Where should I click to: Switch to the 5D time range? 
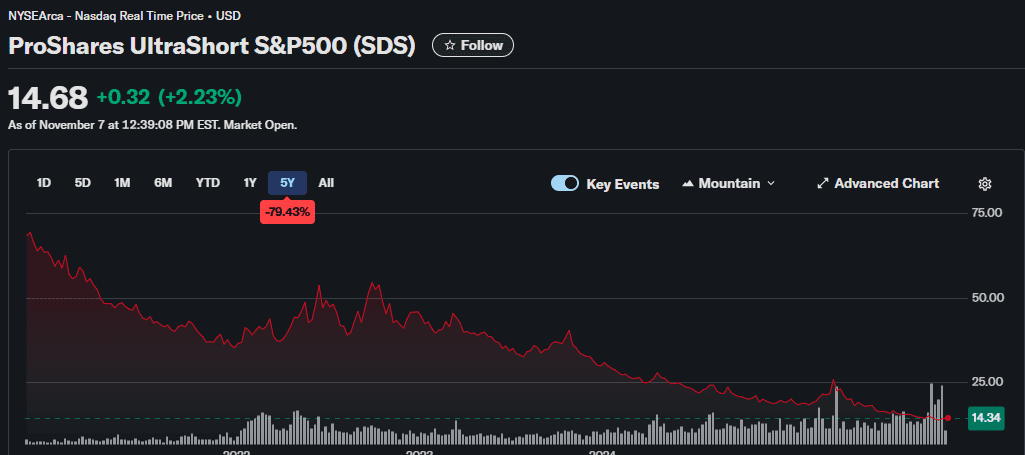83,183
